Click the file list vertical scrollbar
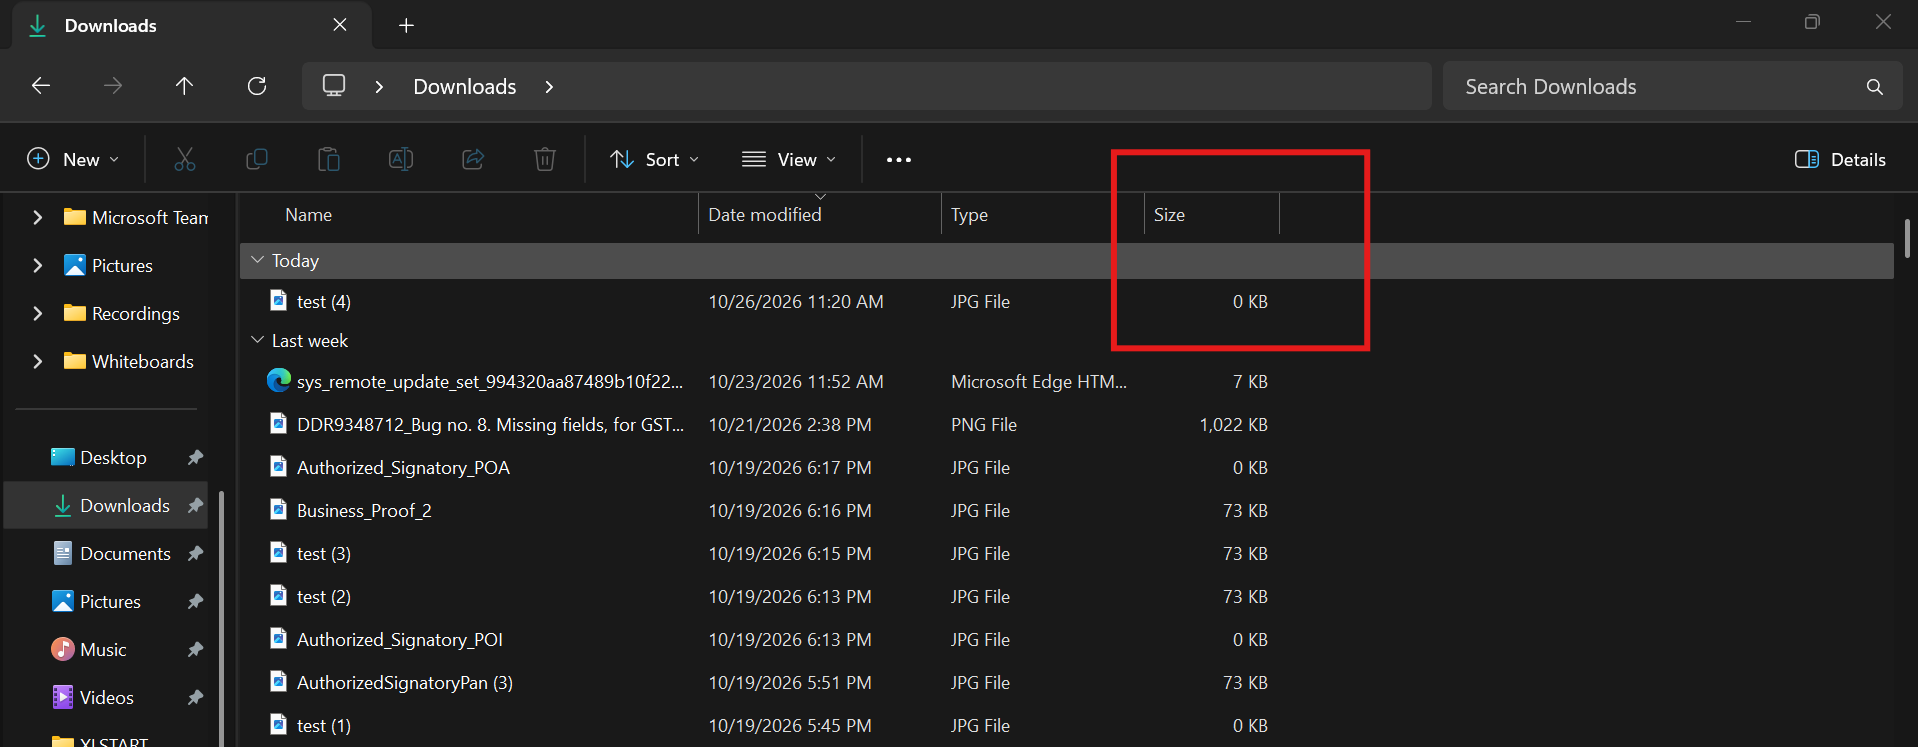The height and width of the screenshot is (747, 1918). [1907, 238]
